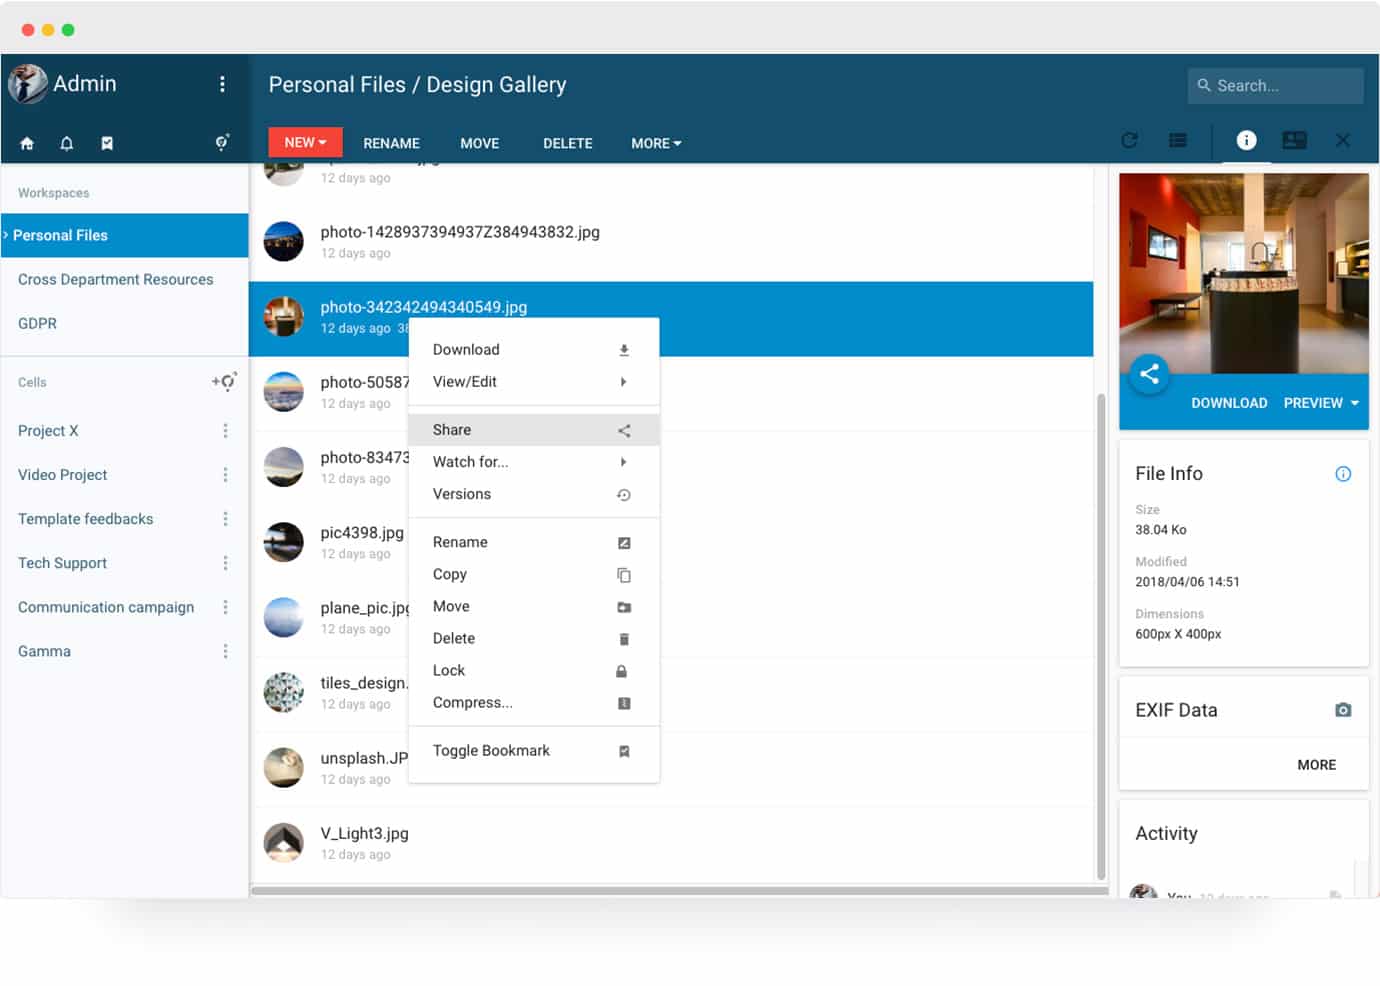Click round share button on image preview
The width and height of the screenshot is (1380, 986).
tap(1149, 374)
